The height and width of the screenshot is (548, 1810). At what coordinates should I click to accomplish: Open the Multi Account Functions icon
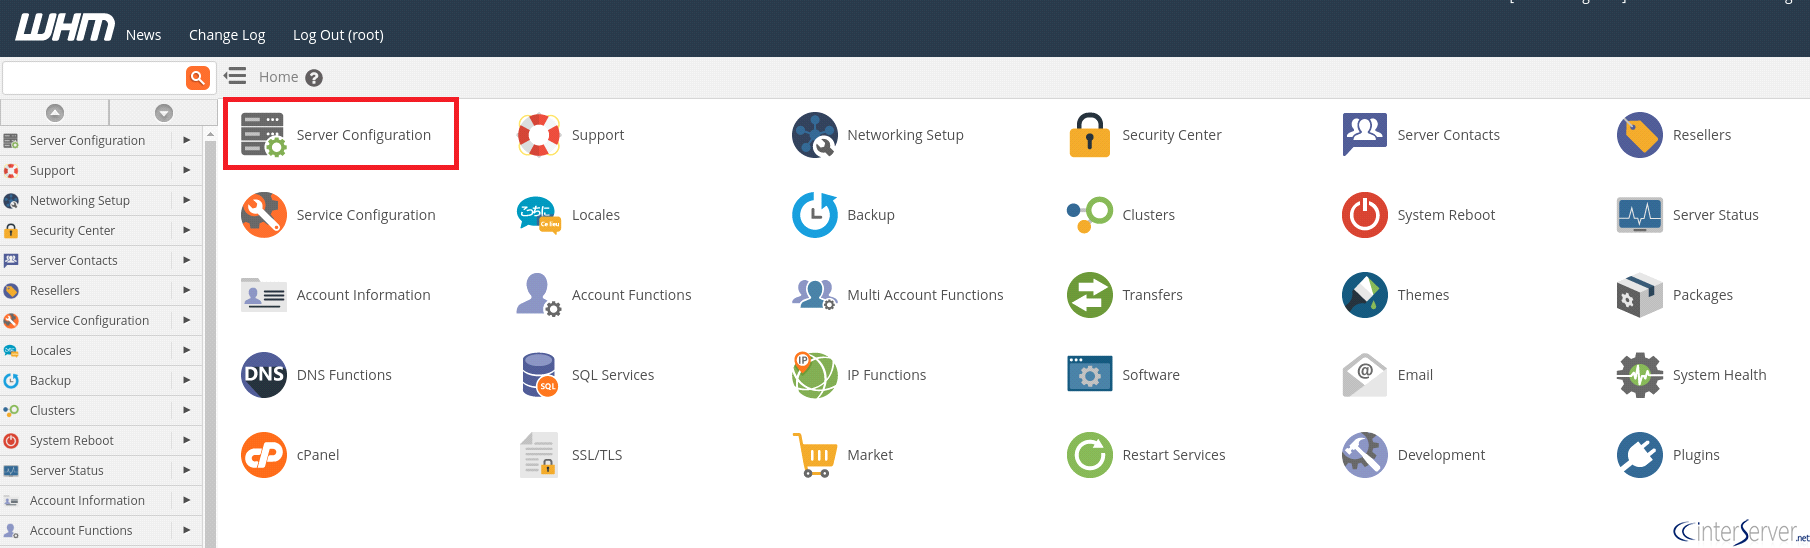click(x=815, y=295)
